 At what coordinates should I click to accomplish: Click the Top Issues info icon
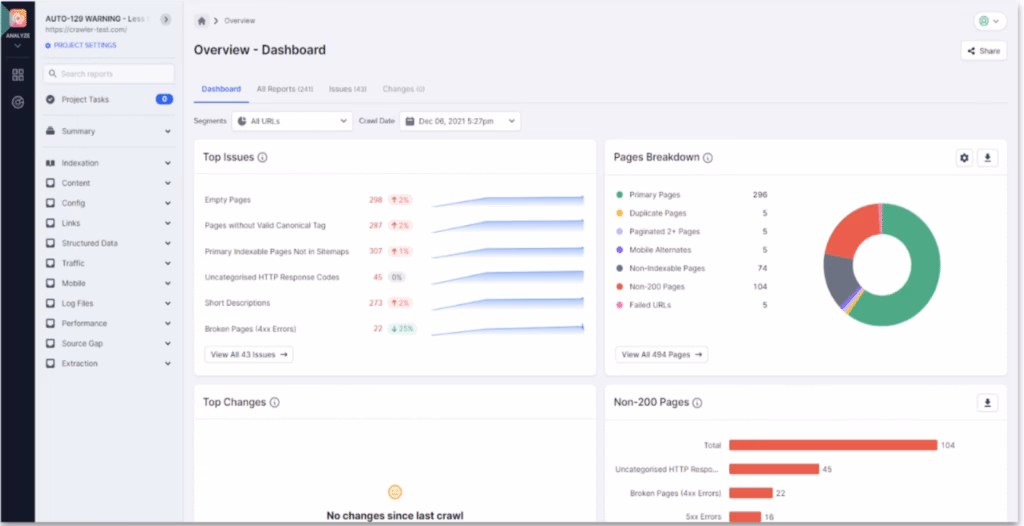tap(262, 158)
